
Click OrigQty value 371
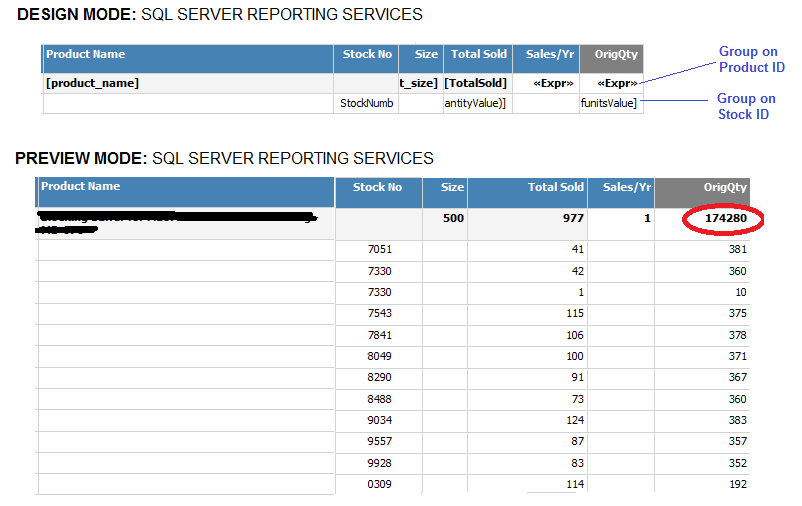pos(738,356)
